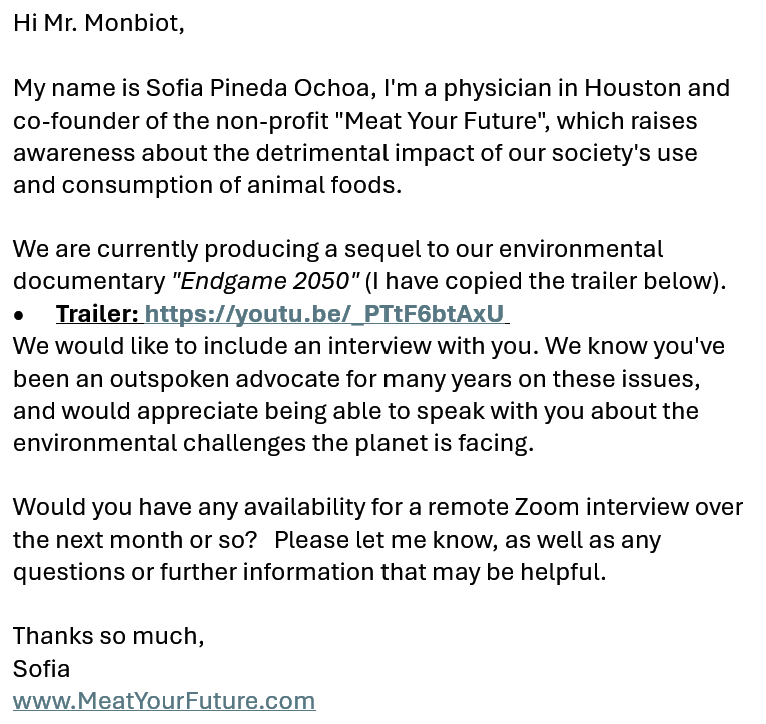Screen dimensions: 766x724
Task: Click the "Thanks so much," closing line
Action: coord(108,636)
